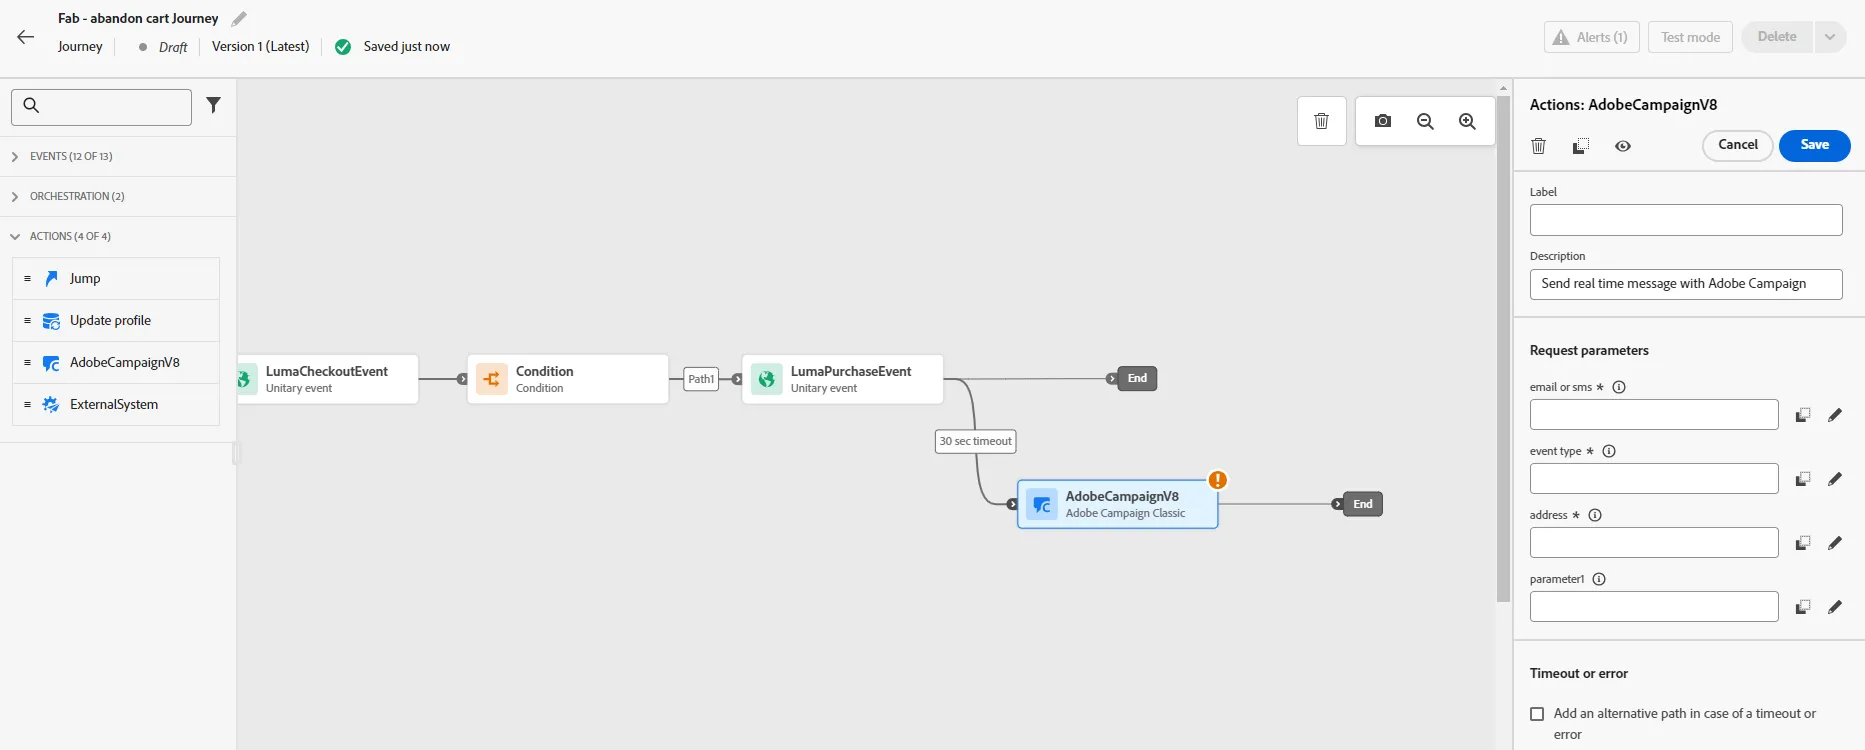Viewport: 1865px width, 750px height.
Task: Edit journey name with pencil icon
Action: [239, 19]
